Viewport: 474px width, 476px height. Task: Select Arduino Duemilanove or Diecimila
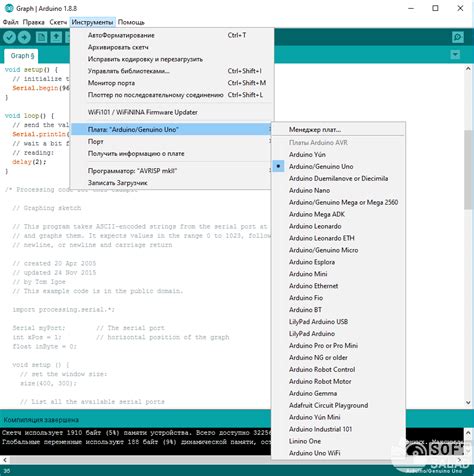[339, 178]
